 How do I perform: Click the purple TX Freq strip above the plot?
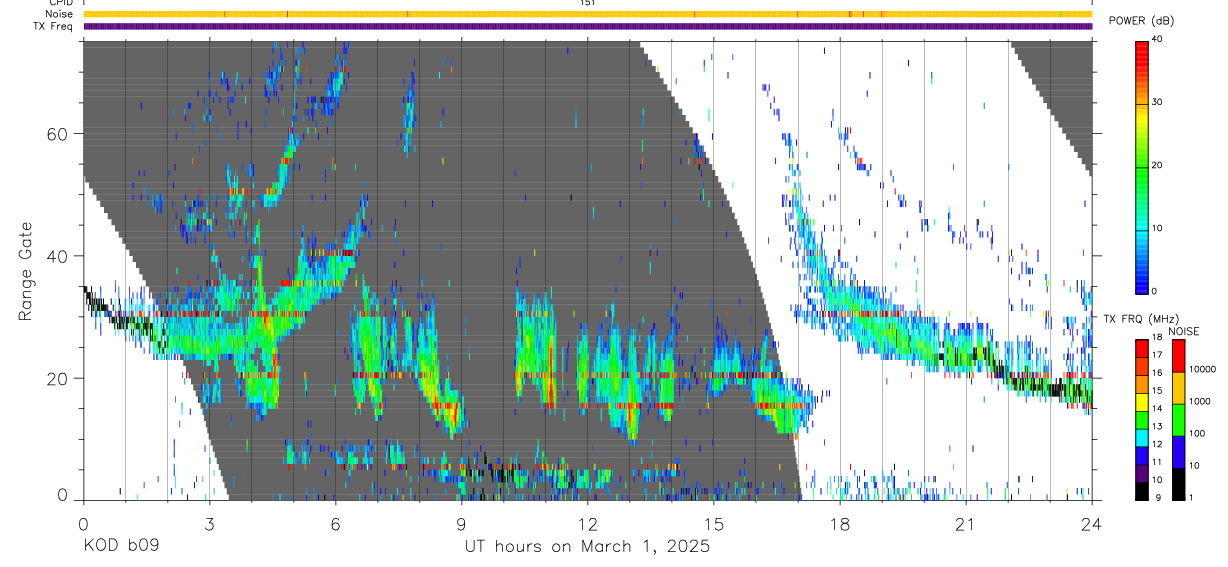[x=588, y=26]
